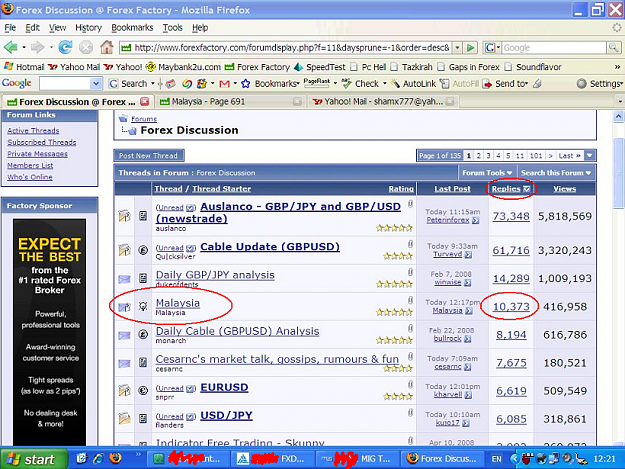Viewport: 625px width, 469px height.
Task: Open the Malaysia thread link
Action: tap(178, 303)
